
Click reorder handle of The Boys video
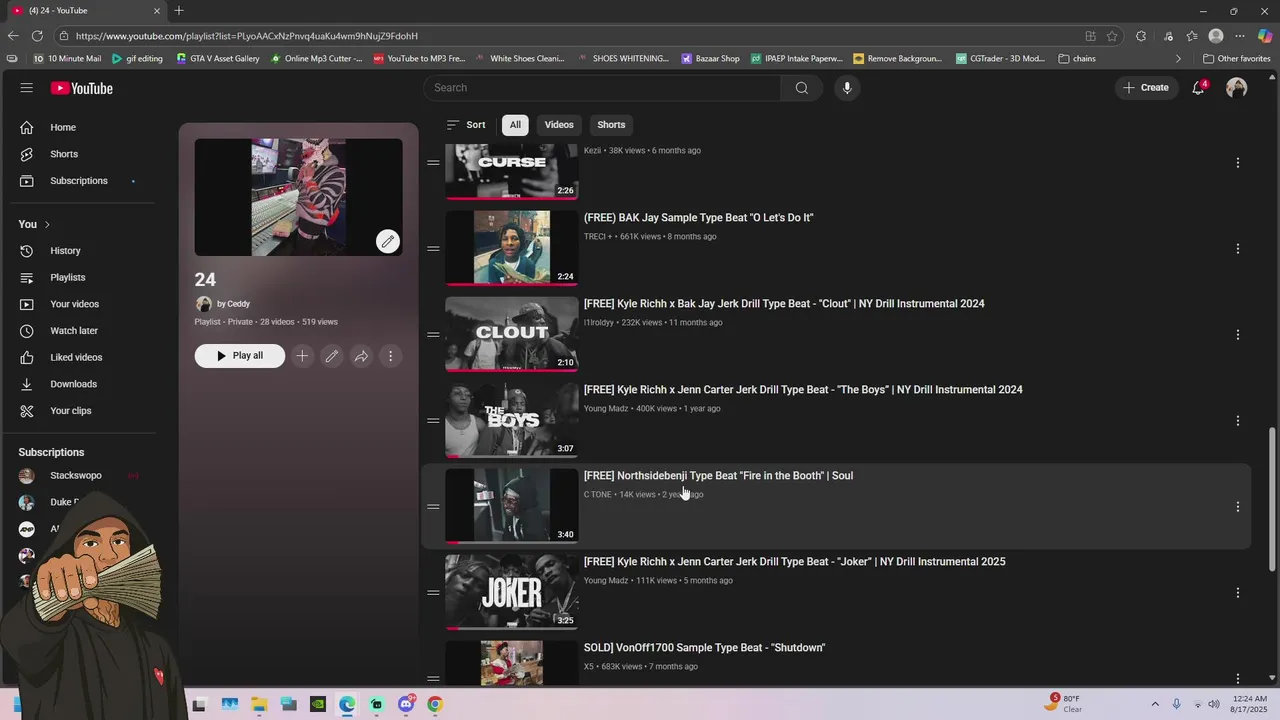[433, 421]
